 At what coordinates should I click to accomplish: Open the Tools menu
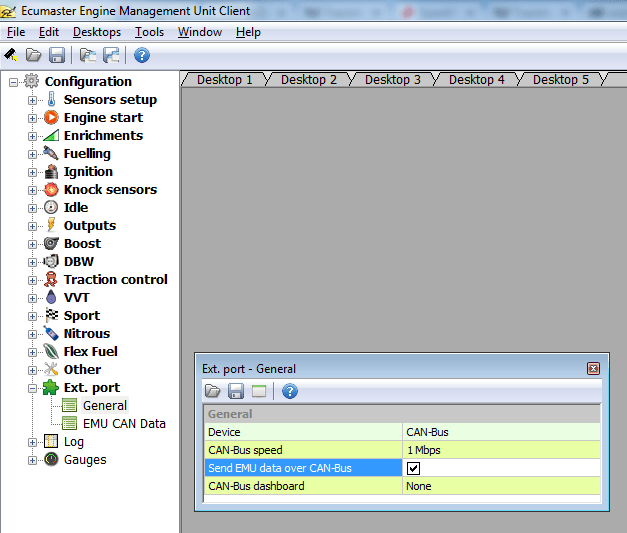(149, 32)
